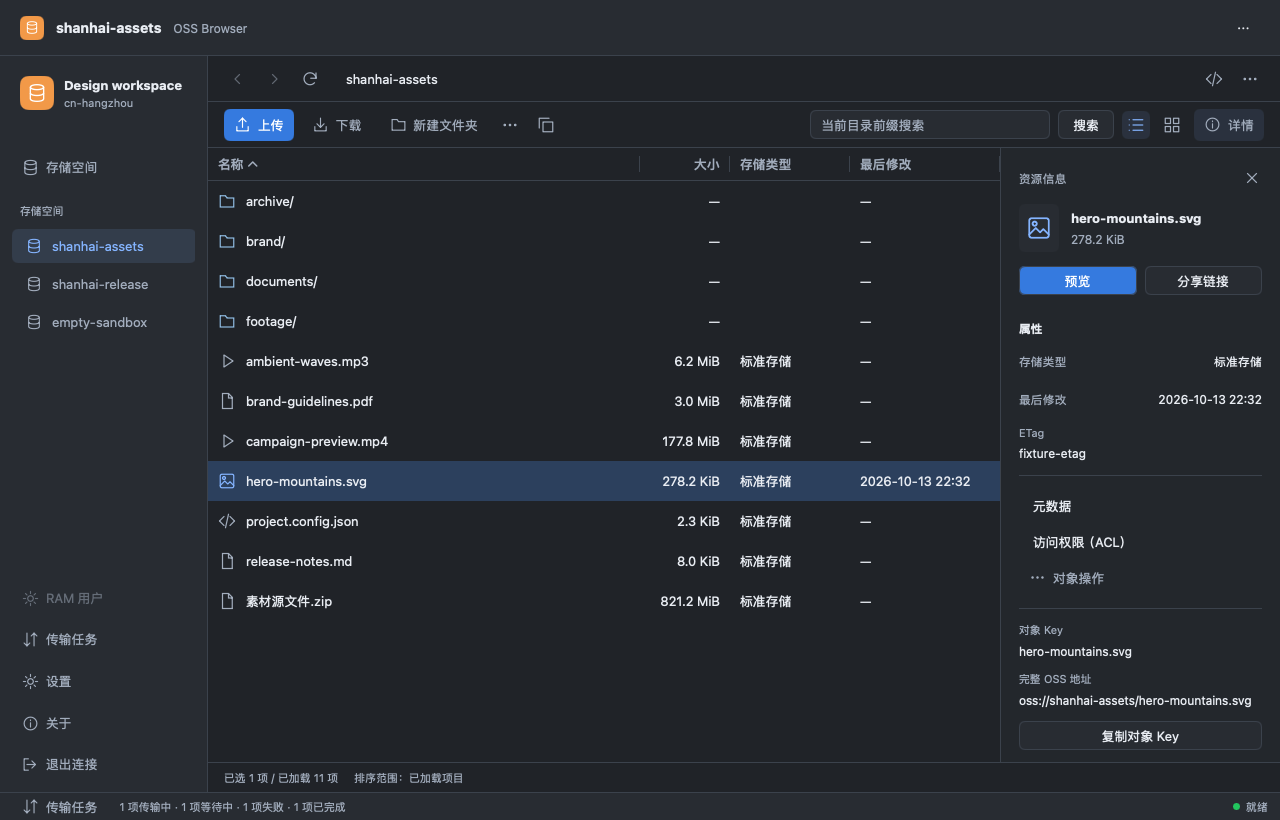Go forward with the right arrow

[x=274, y=79]
